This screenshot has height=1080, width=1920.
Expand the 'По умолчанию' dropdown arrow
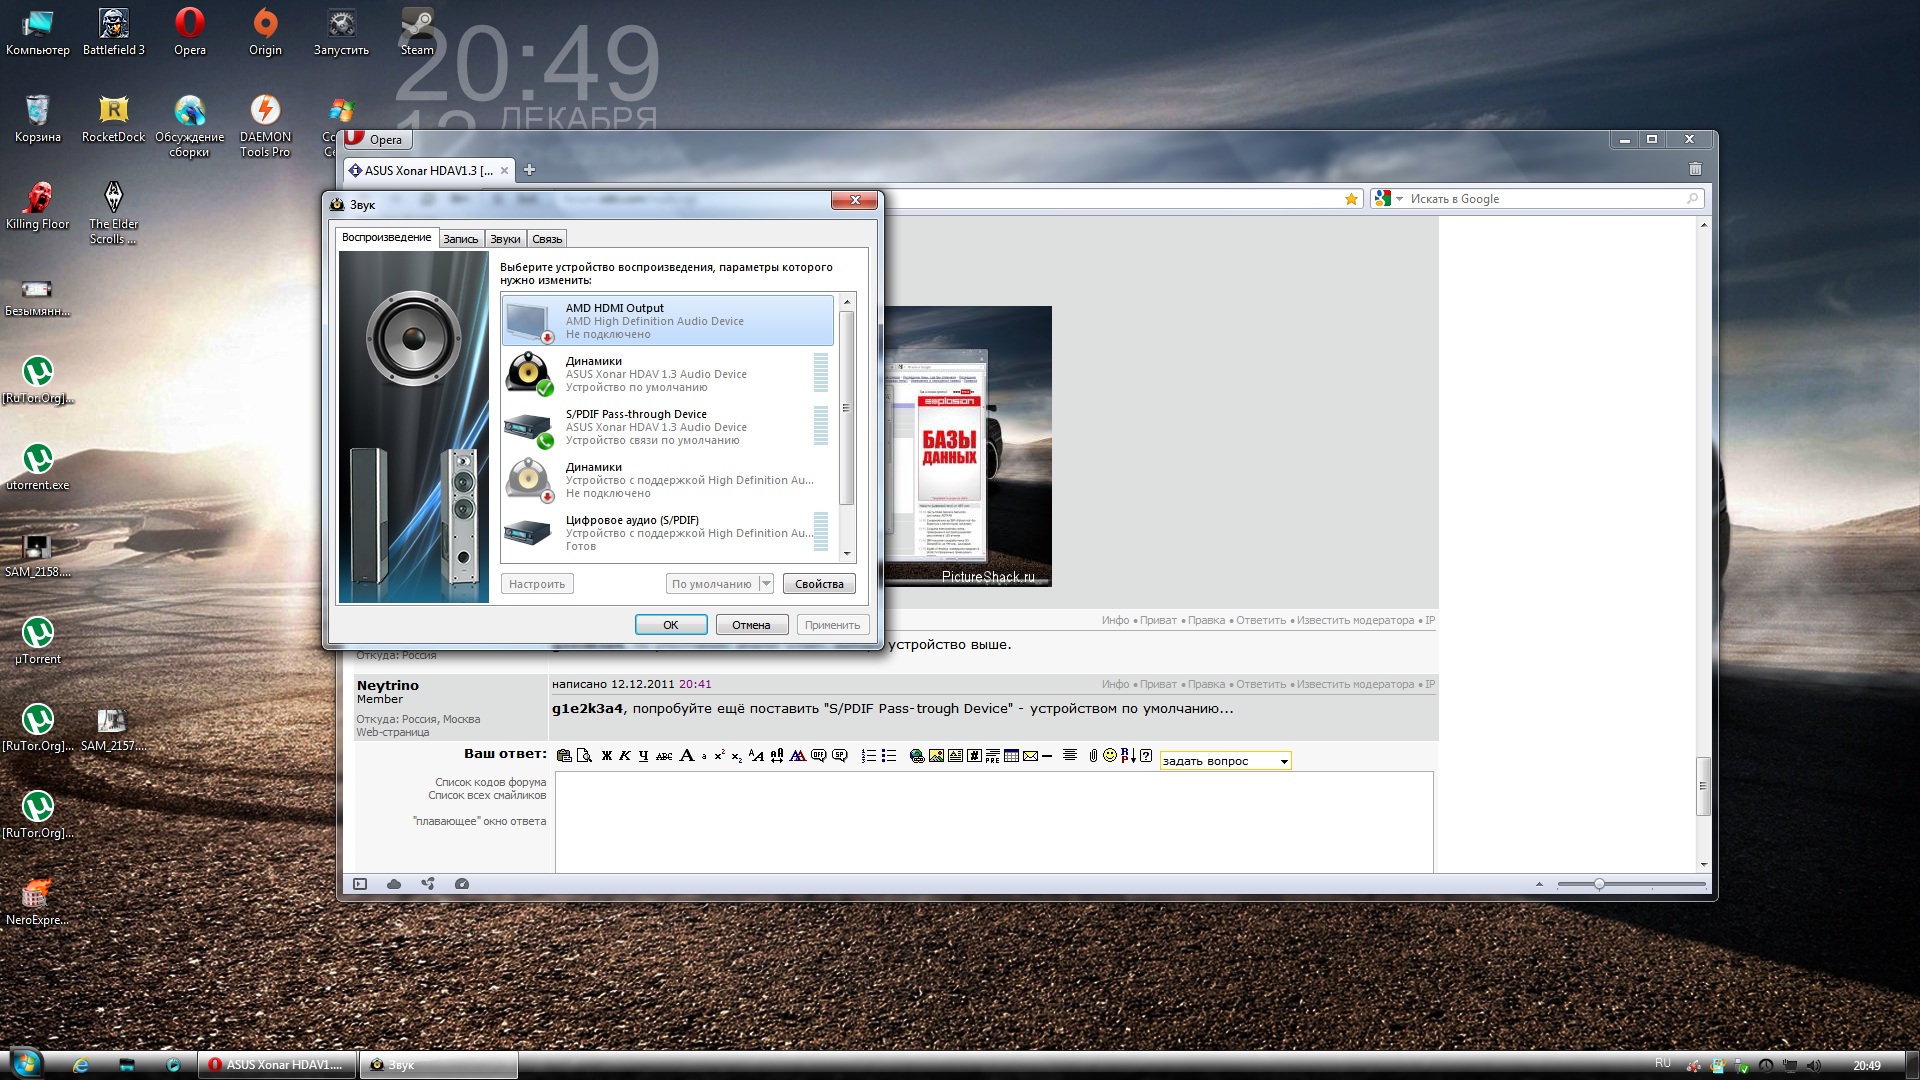766,584
